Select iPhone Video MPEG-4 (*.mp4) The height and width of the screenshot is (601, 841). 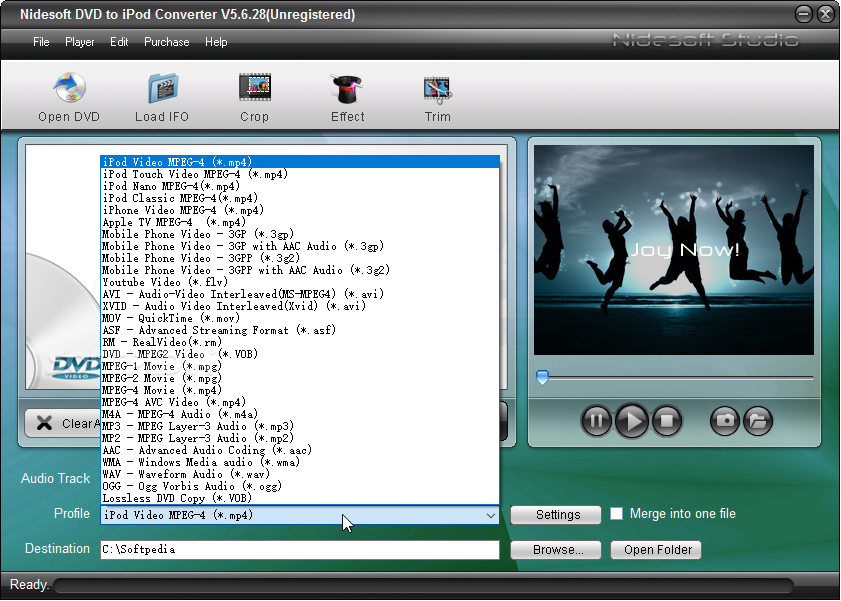tap(300, 210)
